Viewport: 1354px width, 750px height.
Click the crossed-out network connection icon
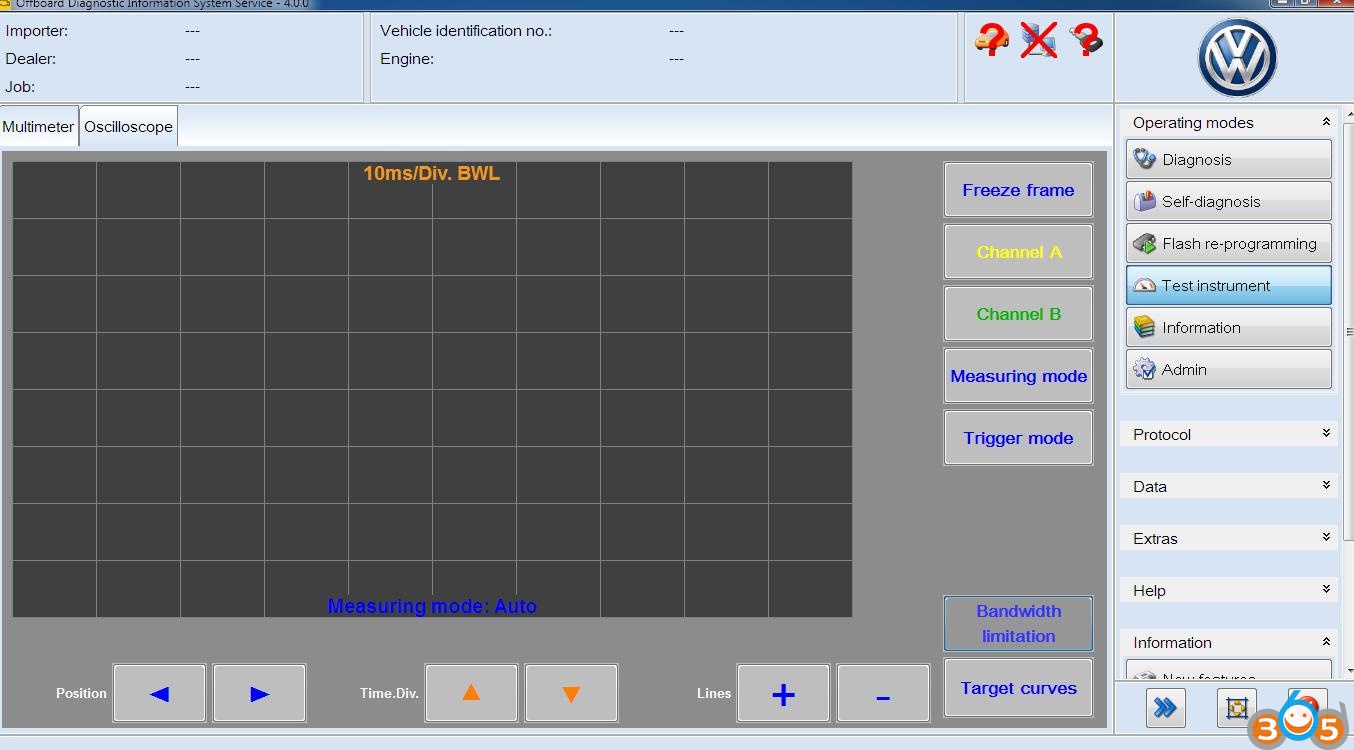(x=1039, y=41)
